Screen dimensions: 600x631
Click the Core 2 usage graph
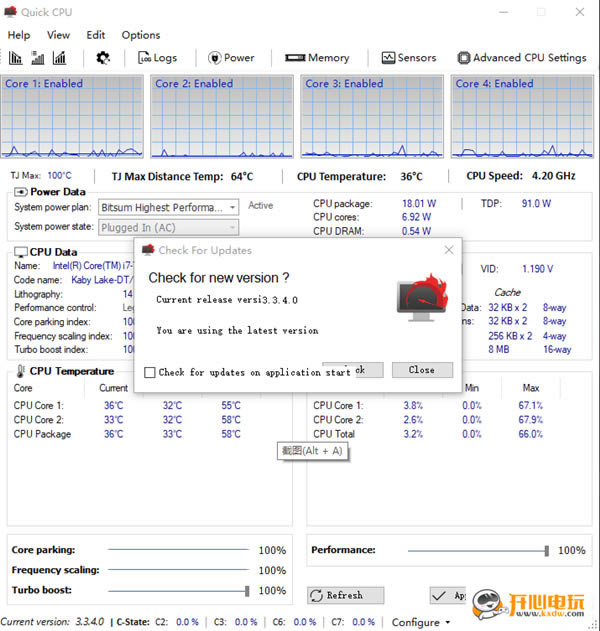coord(222,116)
